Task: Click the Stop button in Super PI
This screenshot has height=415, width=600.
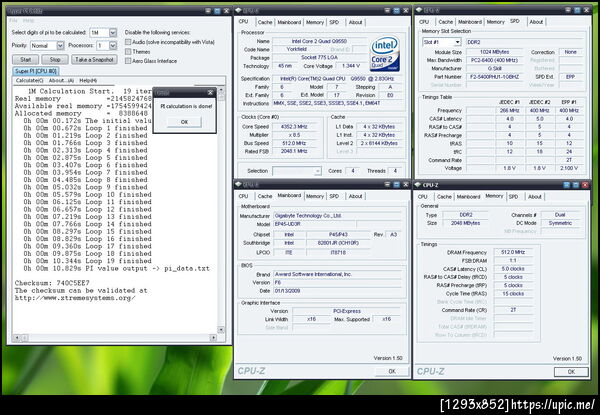Action: [55, 59]
